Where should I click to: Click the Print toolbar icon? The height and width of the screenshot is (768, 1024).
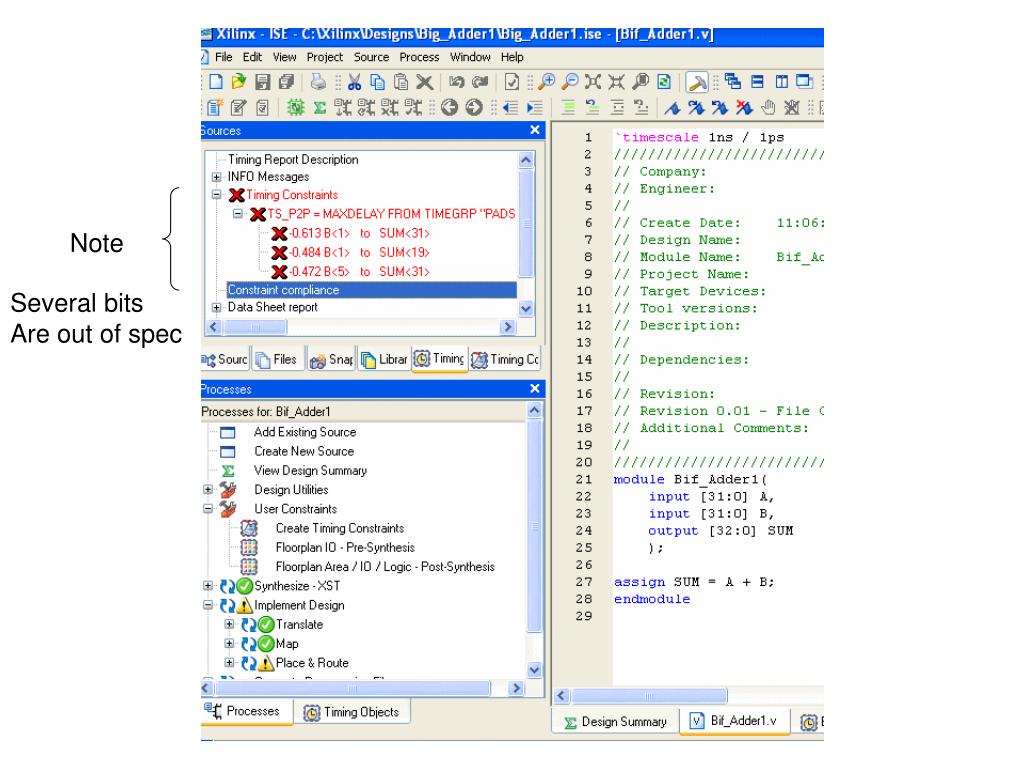[318, 82]
